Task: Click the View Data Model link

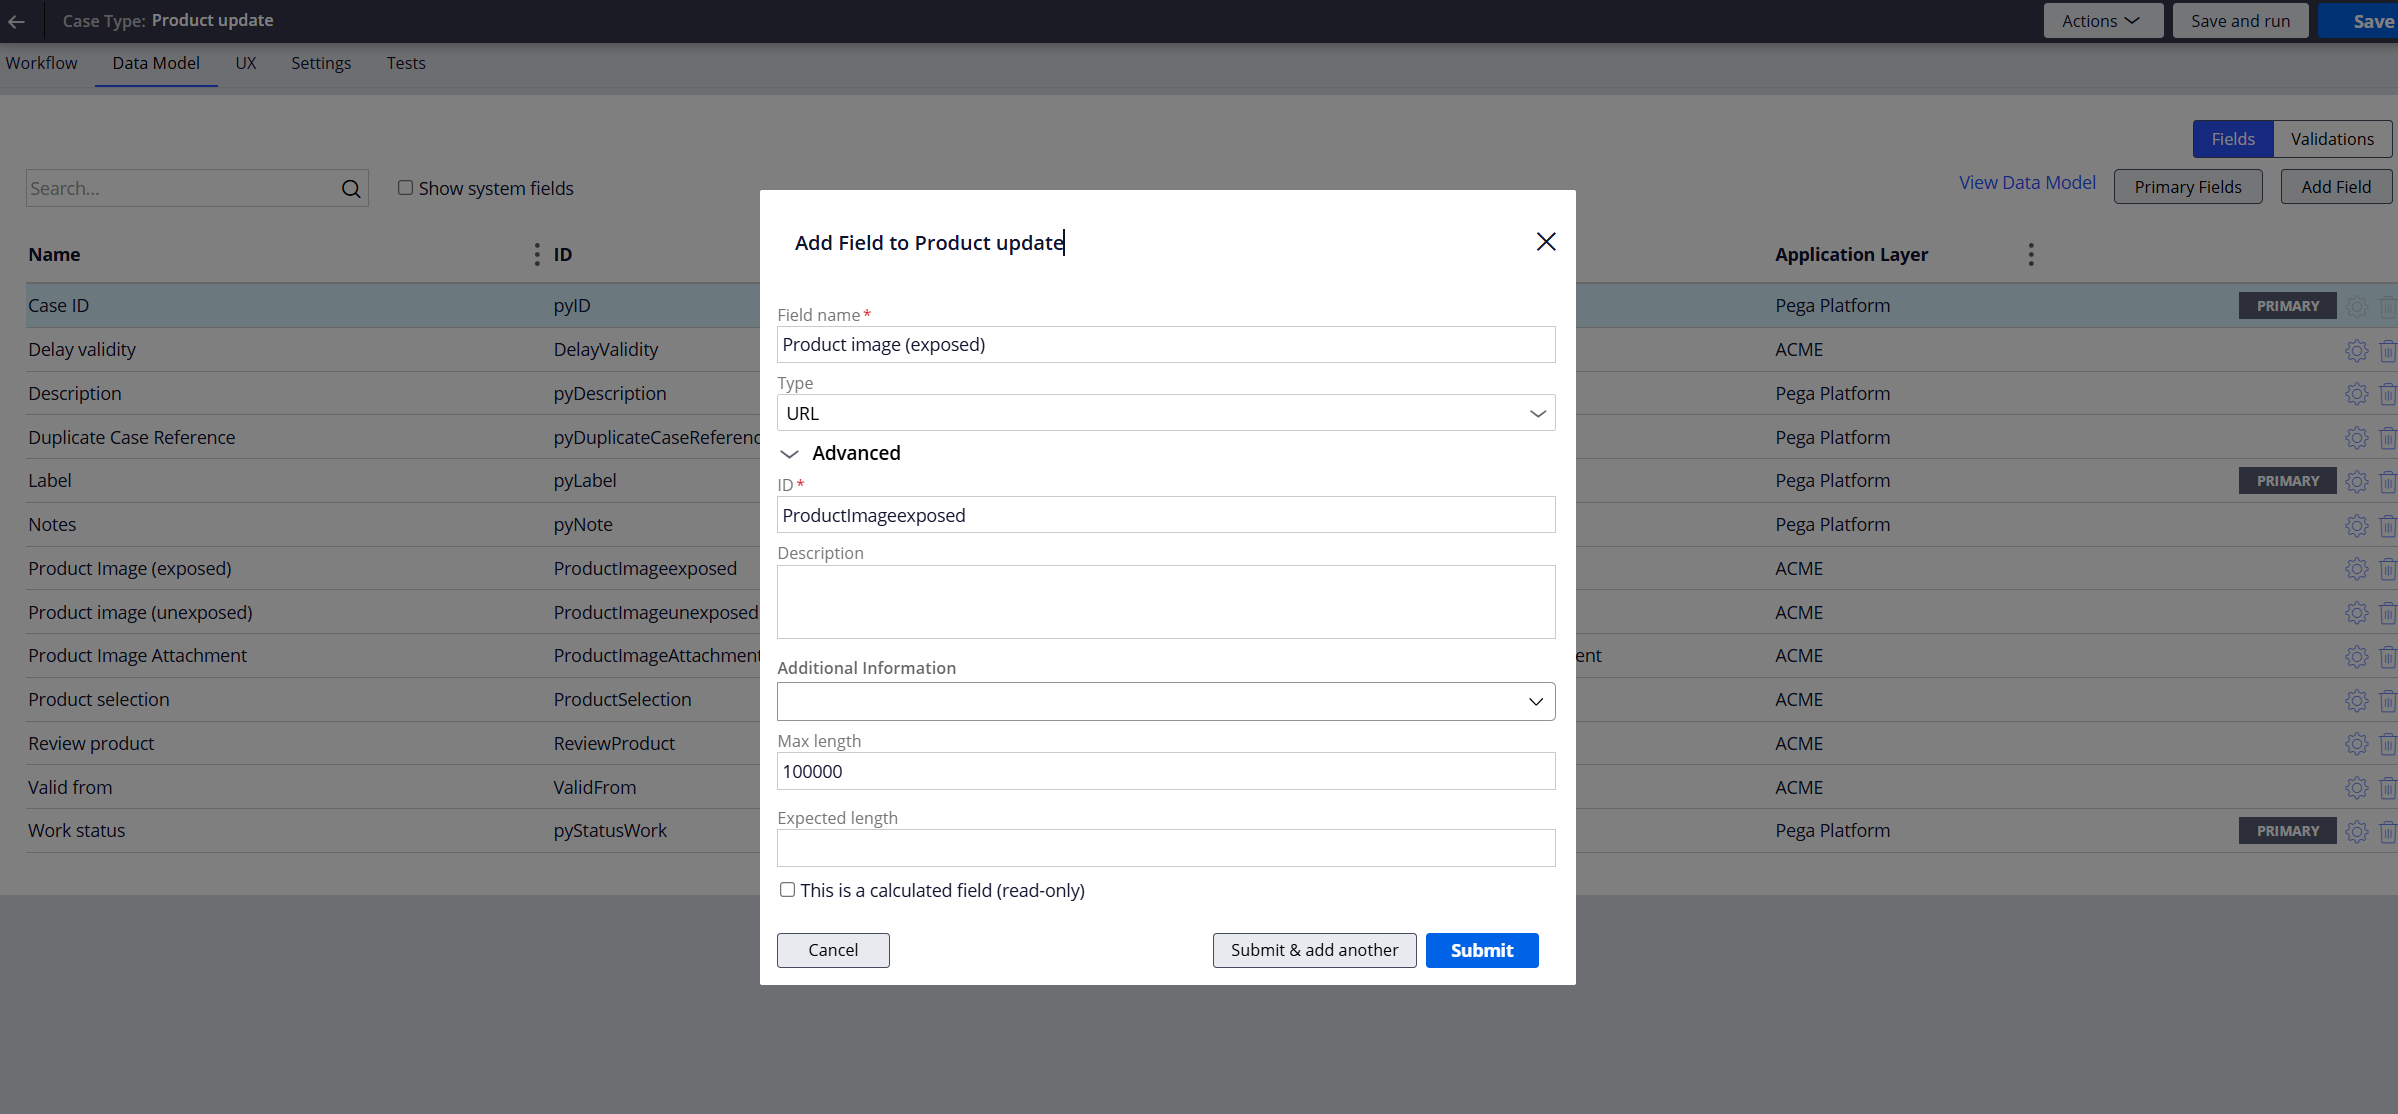Action: pyautogui.click(x=2027, y=182)
